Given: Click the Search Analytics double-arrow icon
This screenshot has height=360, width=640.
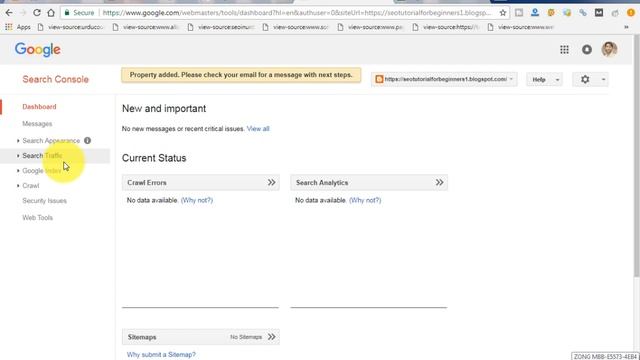Looking at the screenshot, I should click(x=439, y=182).
